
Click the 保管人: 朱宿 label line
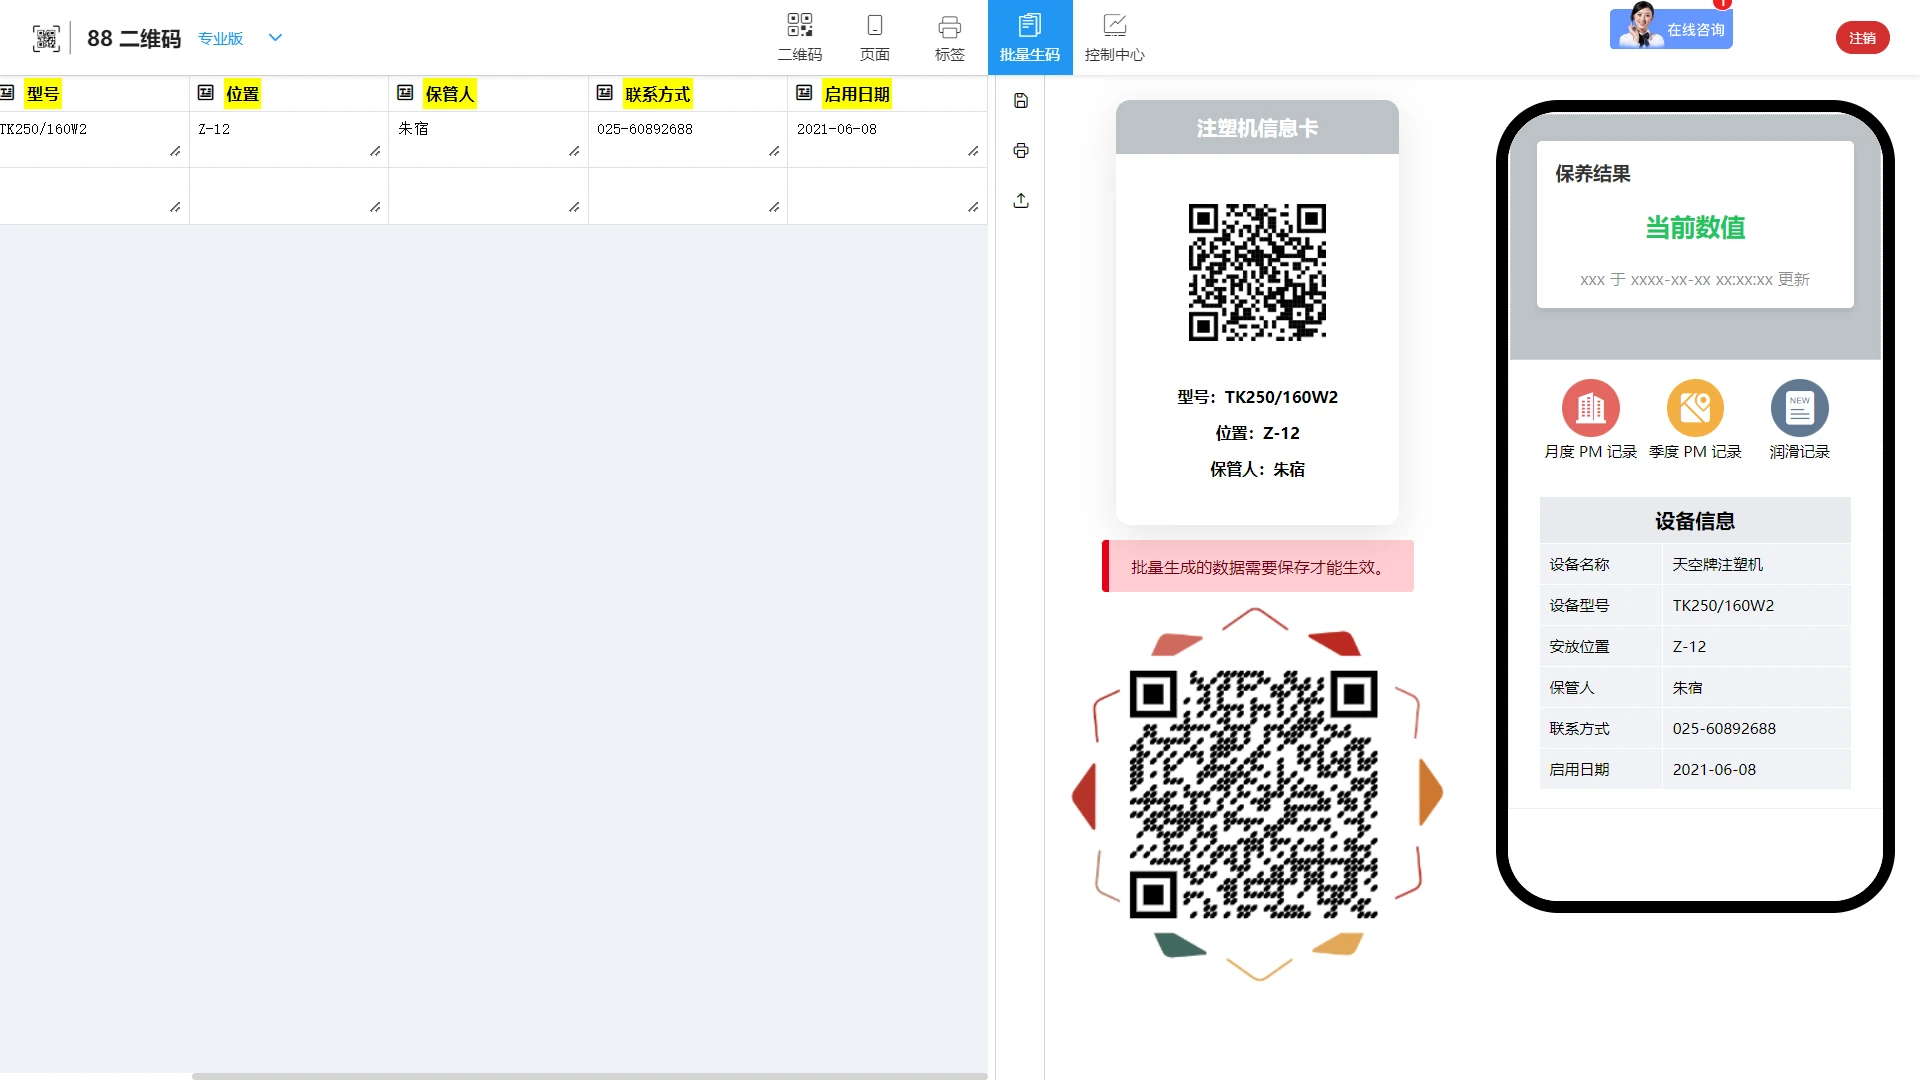[1257, 469]
